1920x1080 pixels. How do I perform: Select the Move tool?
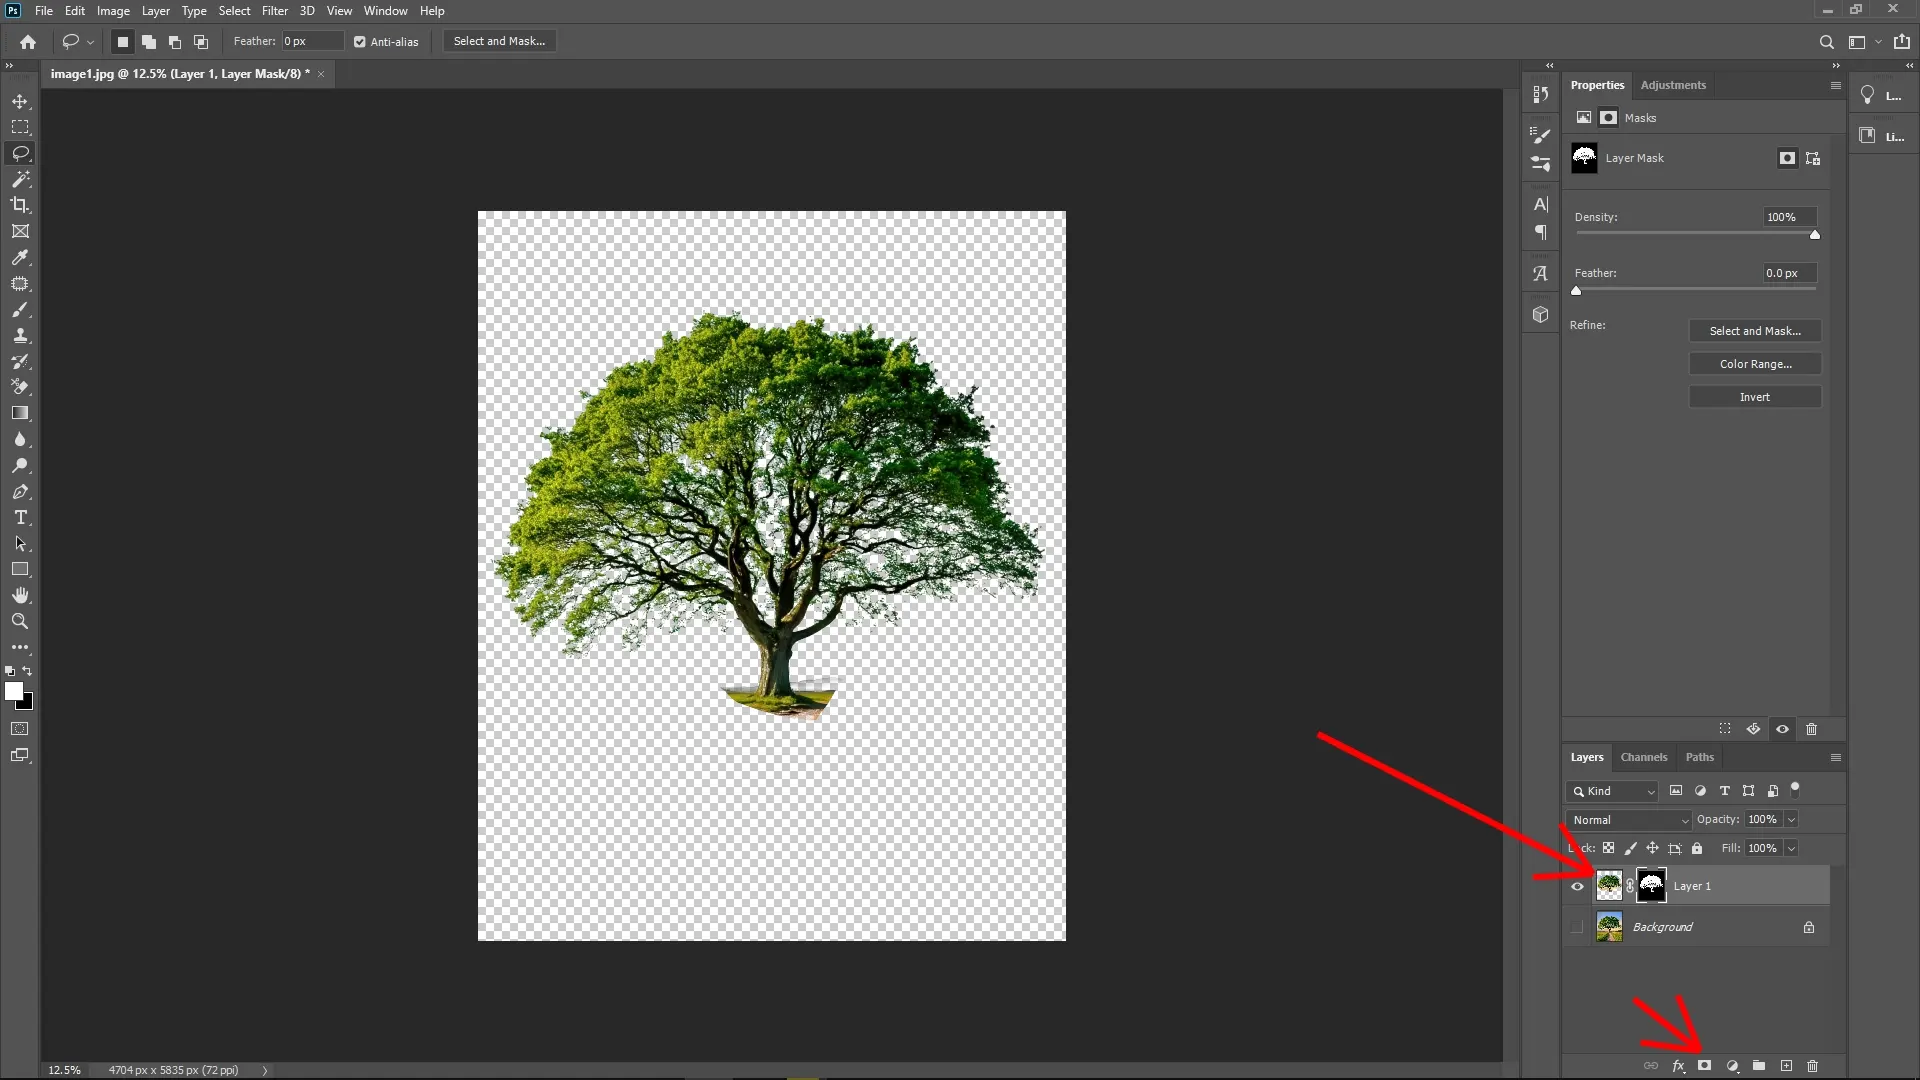pyautogui.click(x=20, y=101)
